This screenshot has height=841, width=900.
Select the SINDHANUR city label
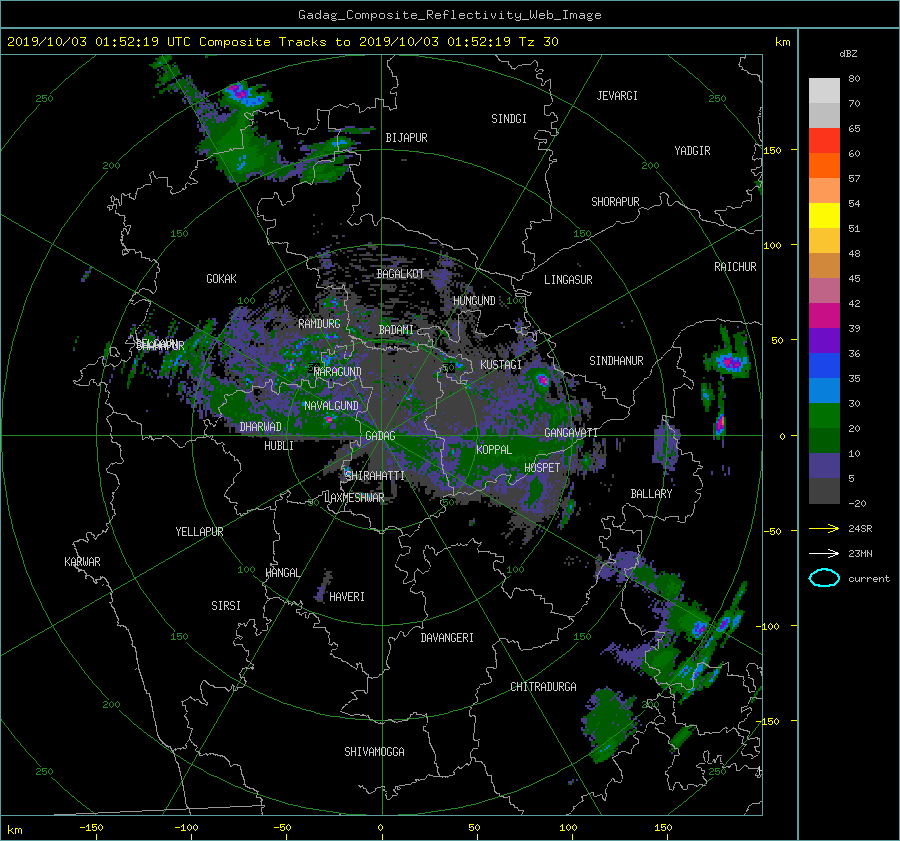click(616, 361)
